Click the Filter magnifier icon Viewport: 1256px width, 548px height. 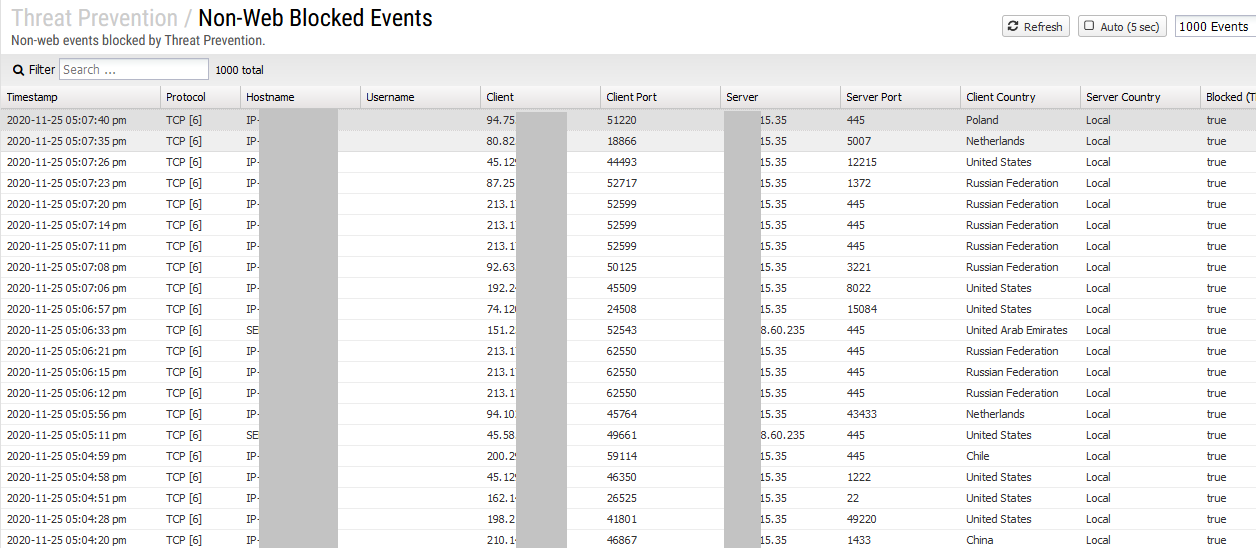point(18,70)
